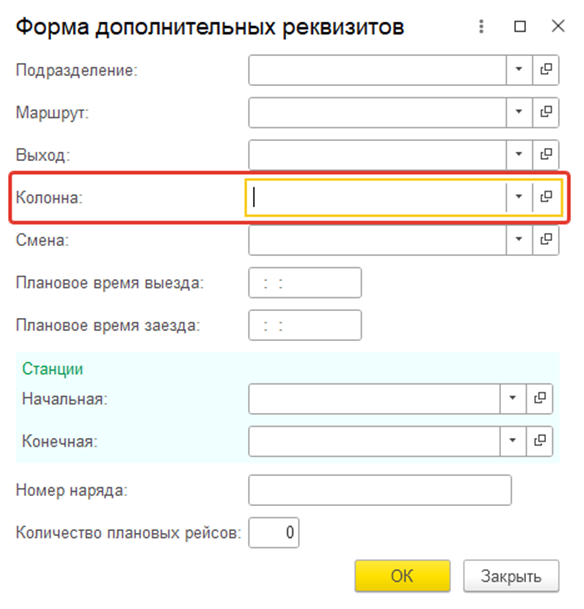Expand the Начальная station dropdown
584x609 pixels.
point(513,398)
